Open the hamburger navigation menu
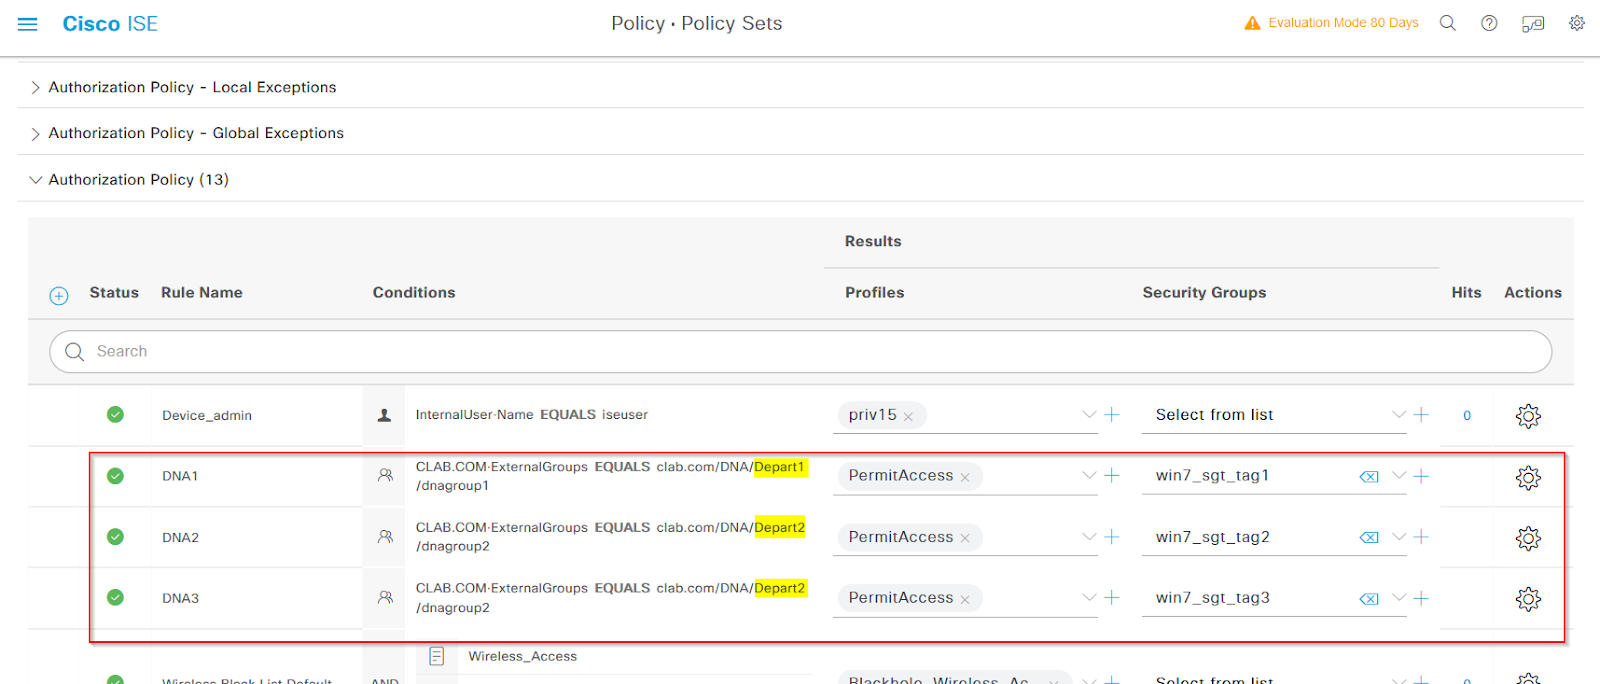Viewport: 1600px width, 684px height. (27, 24)
